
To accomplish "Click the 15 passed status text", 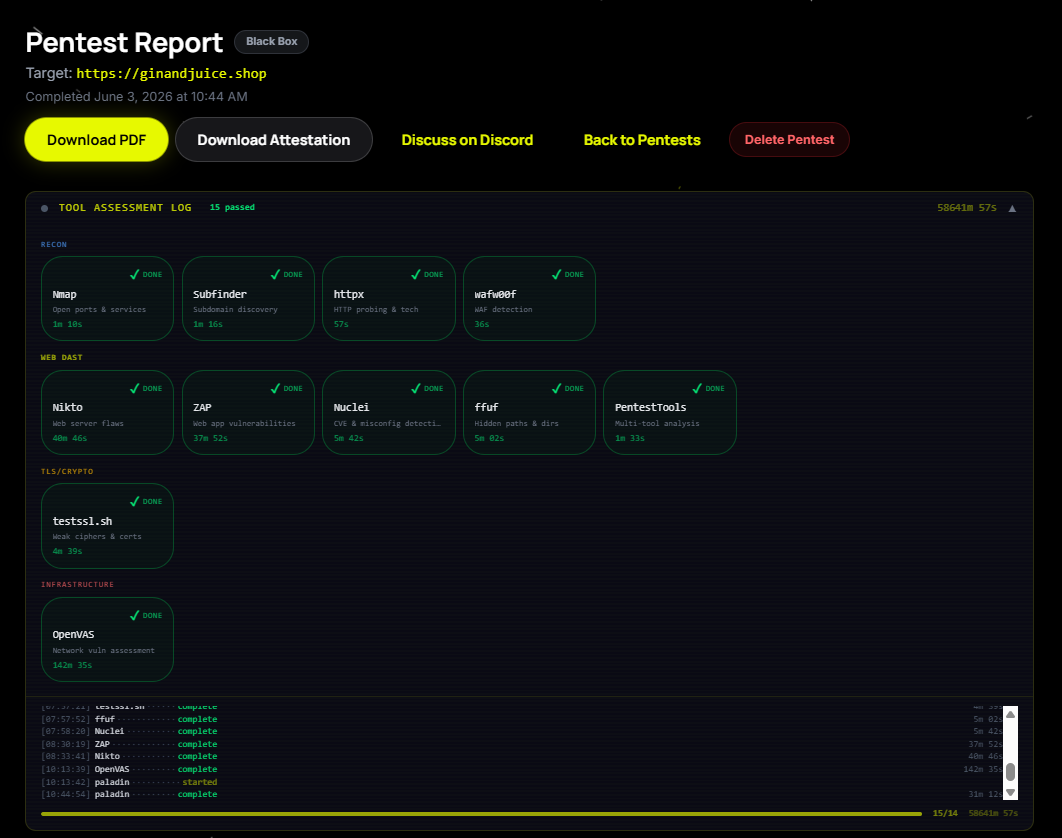I will pyautogui.click(x=232, y=207).
